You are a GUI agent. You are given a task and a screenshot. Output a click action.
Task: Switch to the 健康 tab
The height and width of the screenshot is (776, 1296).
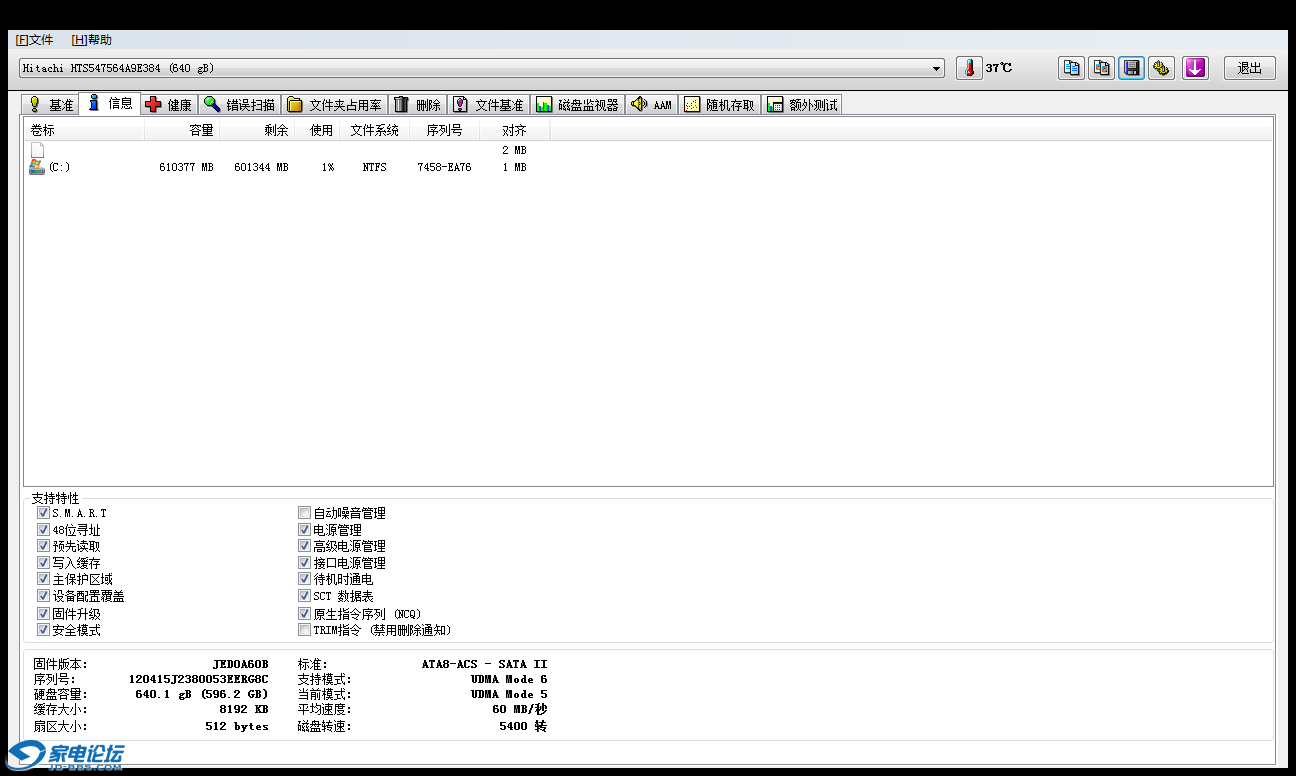[168, 105]
